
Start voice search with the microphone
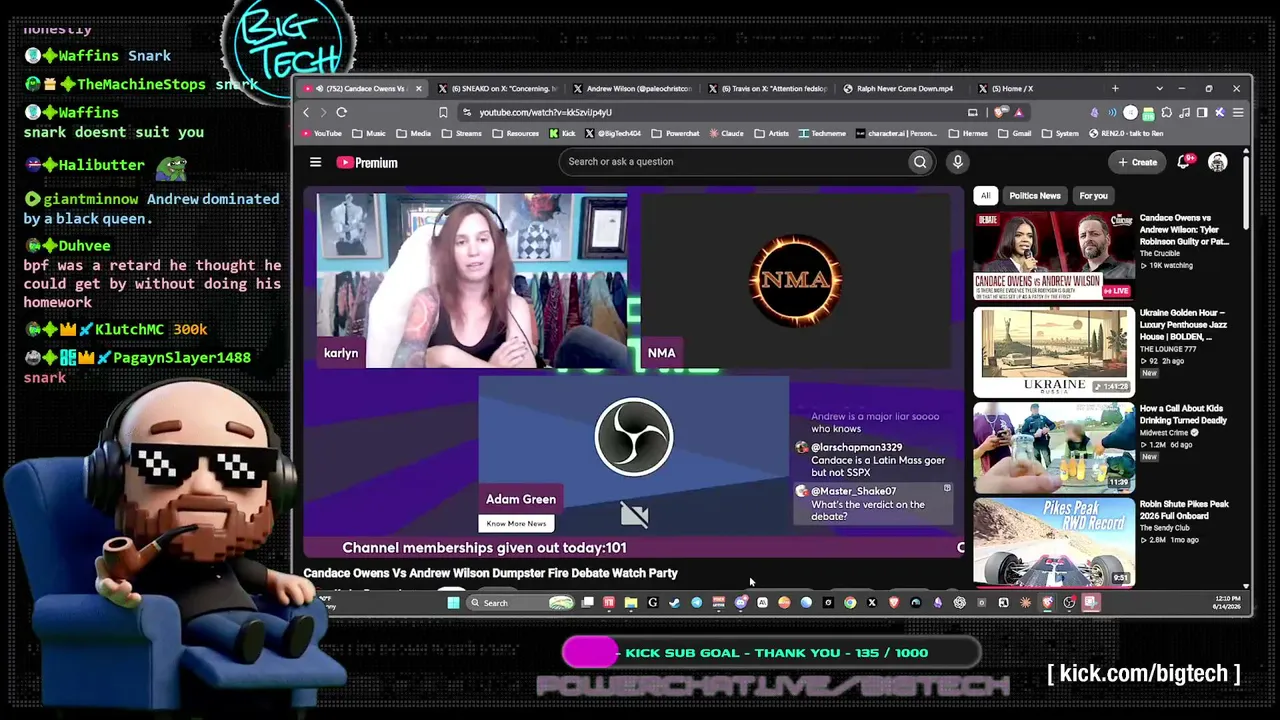[957, 162]
